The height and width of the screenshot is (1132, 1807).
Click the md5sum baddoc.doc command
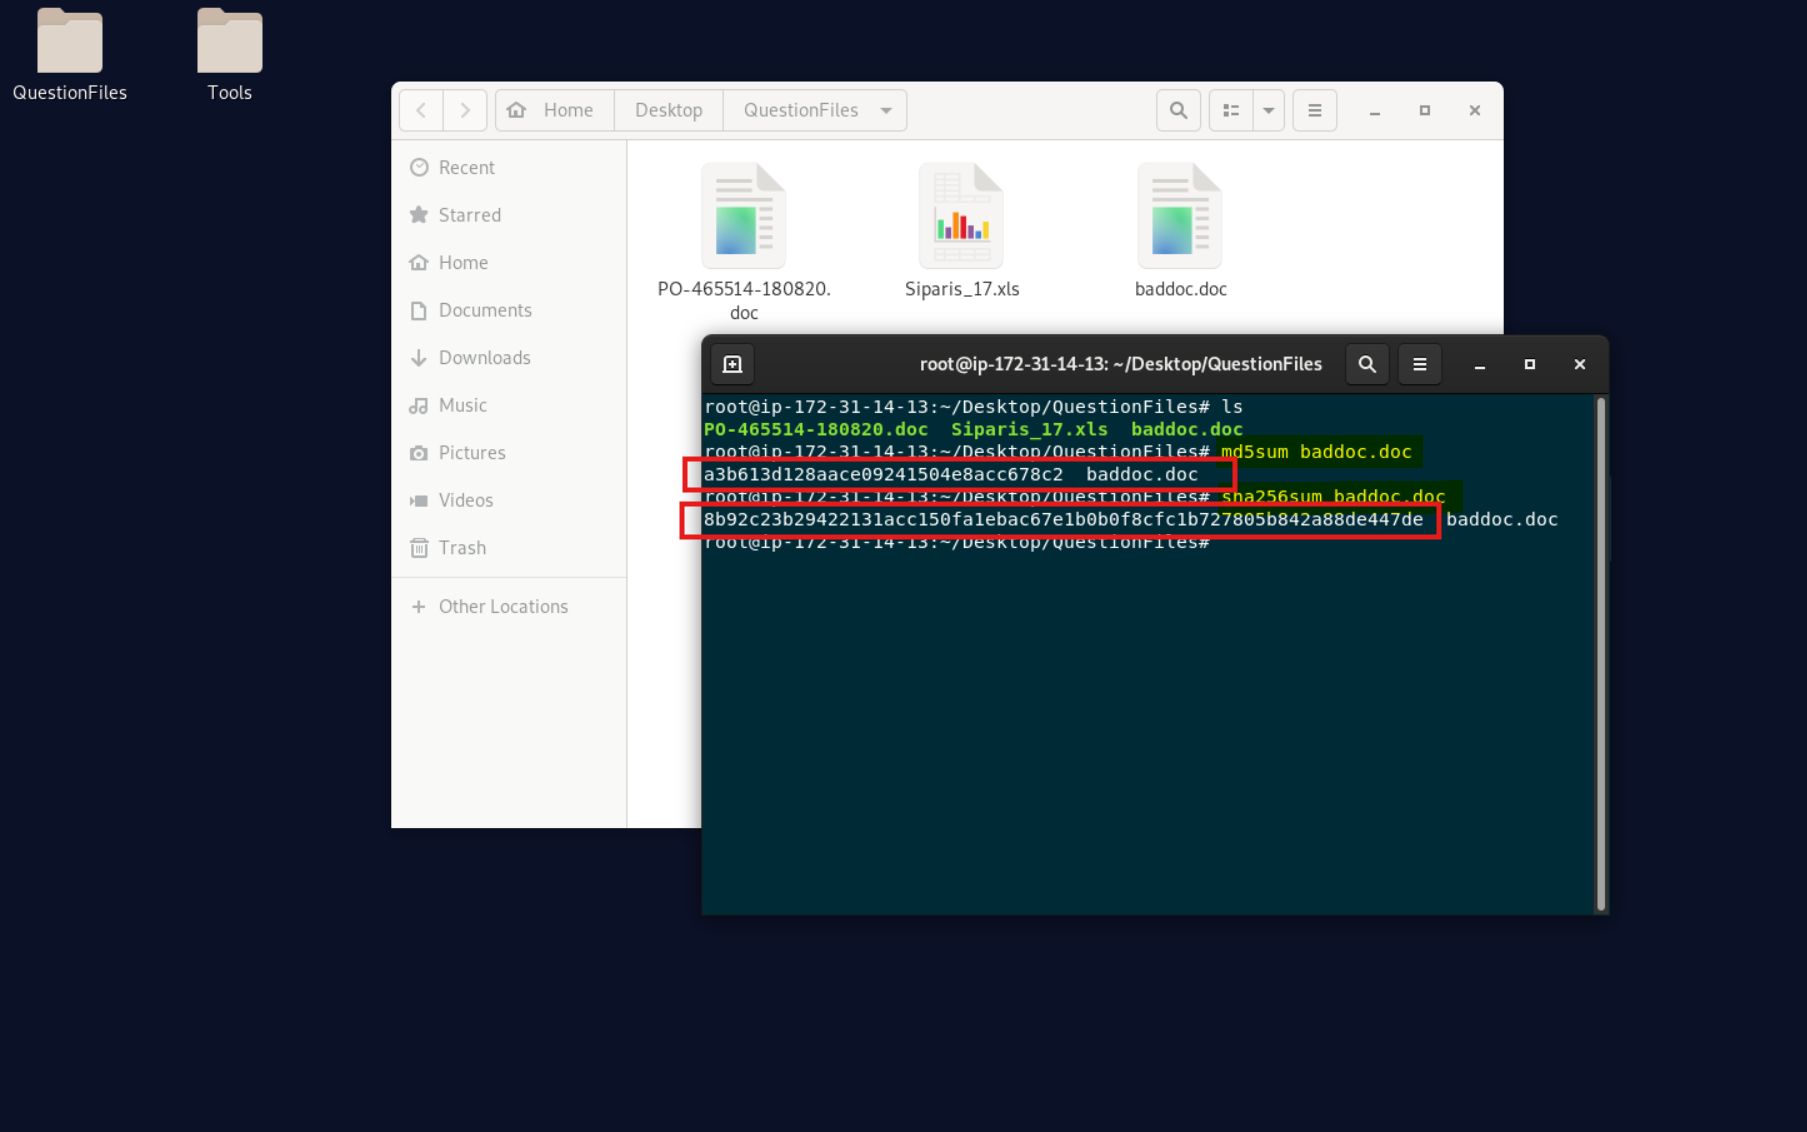coord(1316,452)
